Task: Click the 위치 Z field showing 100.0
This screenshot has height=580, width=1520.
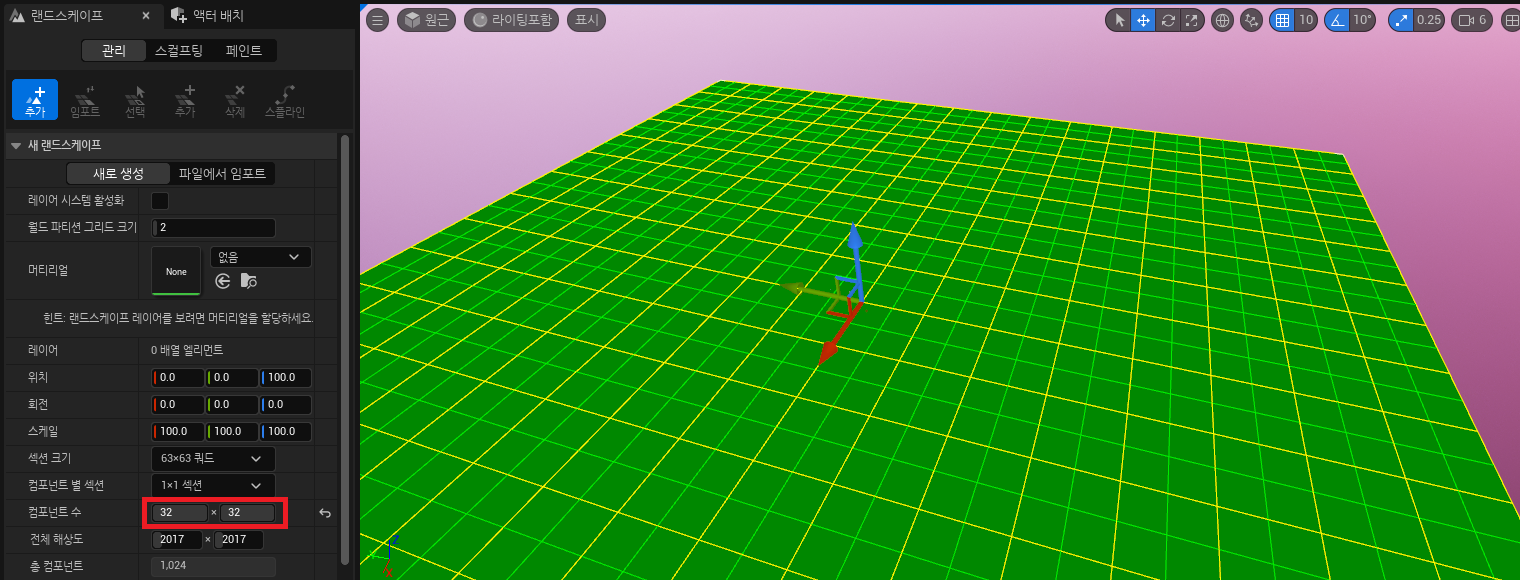Action: click(285, 379)
